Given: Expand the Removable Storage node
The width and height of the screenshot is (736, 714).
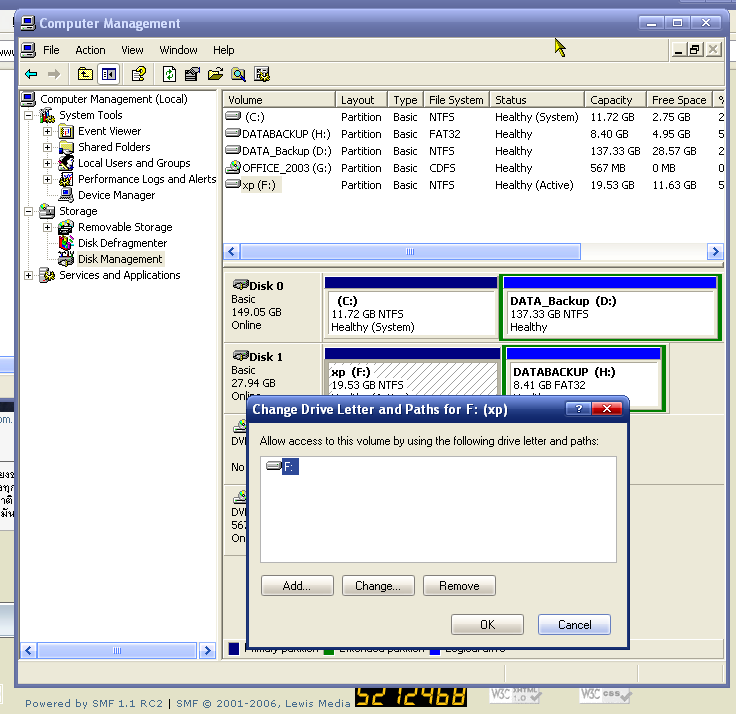Looking at the screenshot, I should point(47,227).
